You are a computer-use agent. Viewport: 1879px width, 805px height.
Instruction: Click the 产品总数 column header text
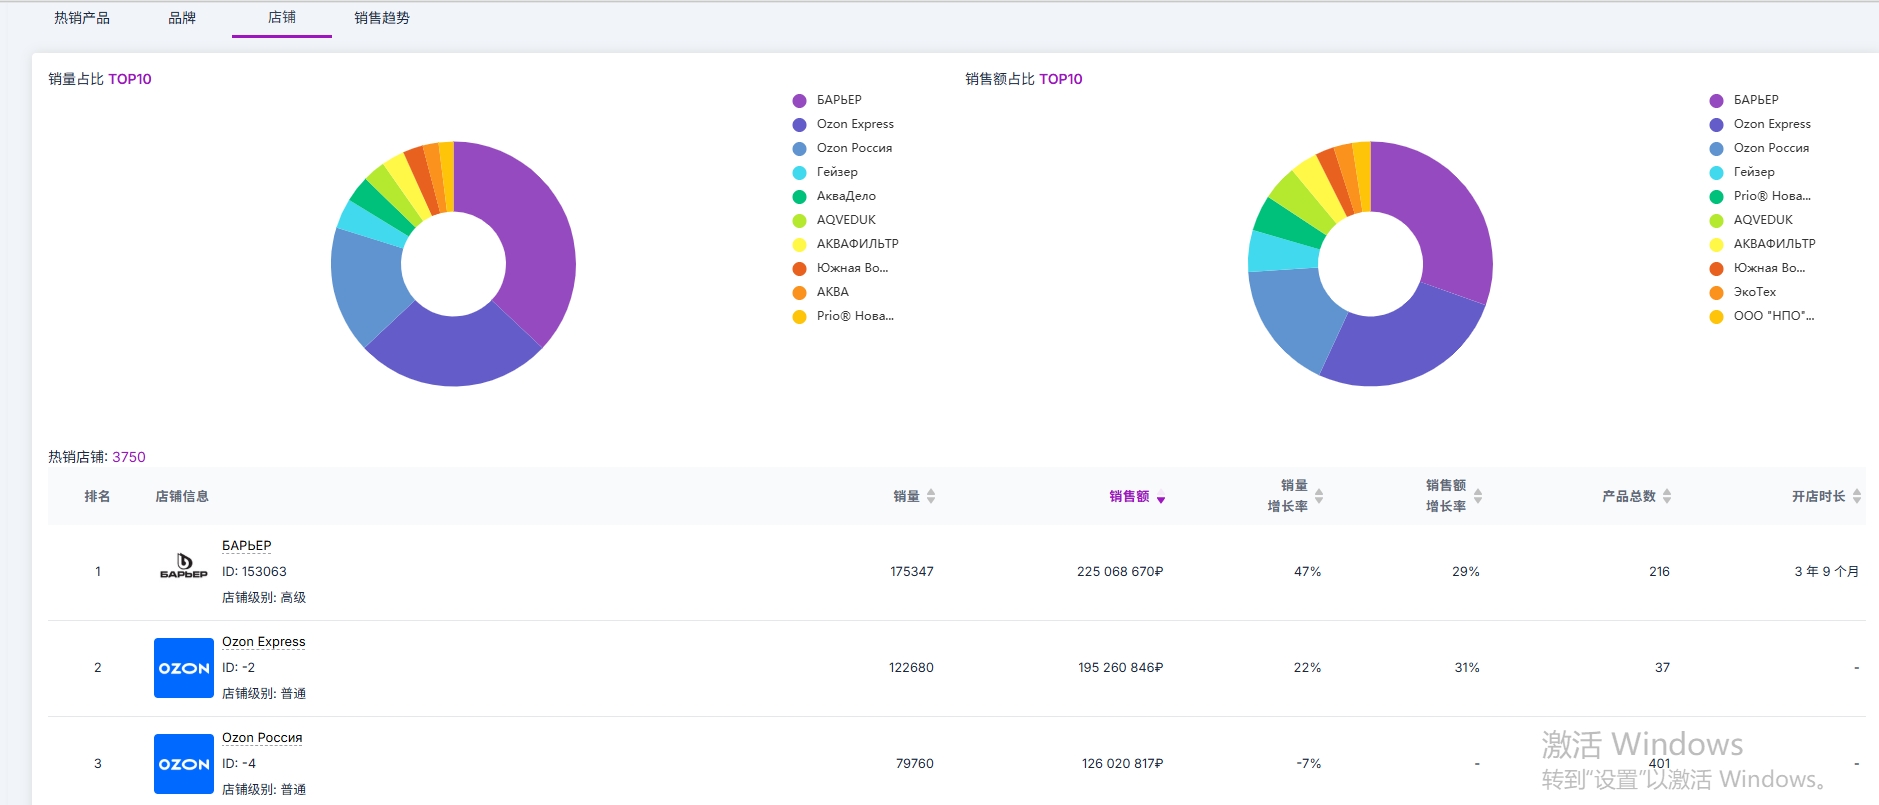(1629, 496)
